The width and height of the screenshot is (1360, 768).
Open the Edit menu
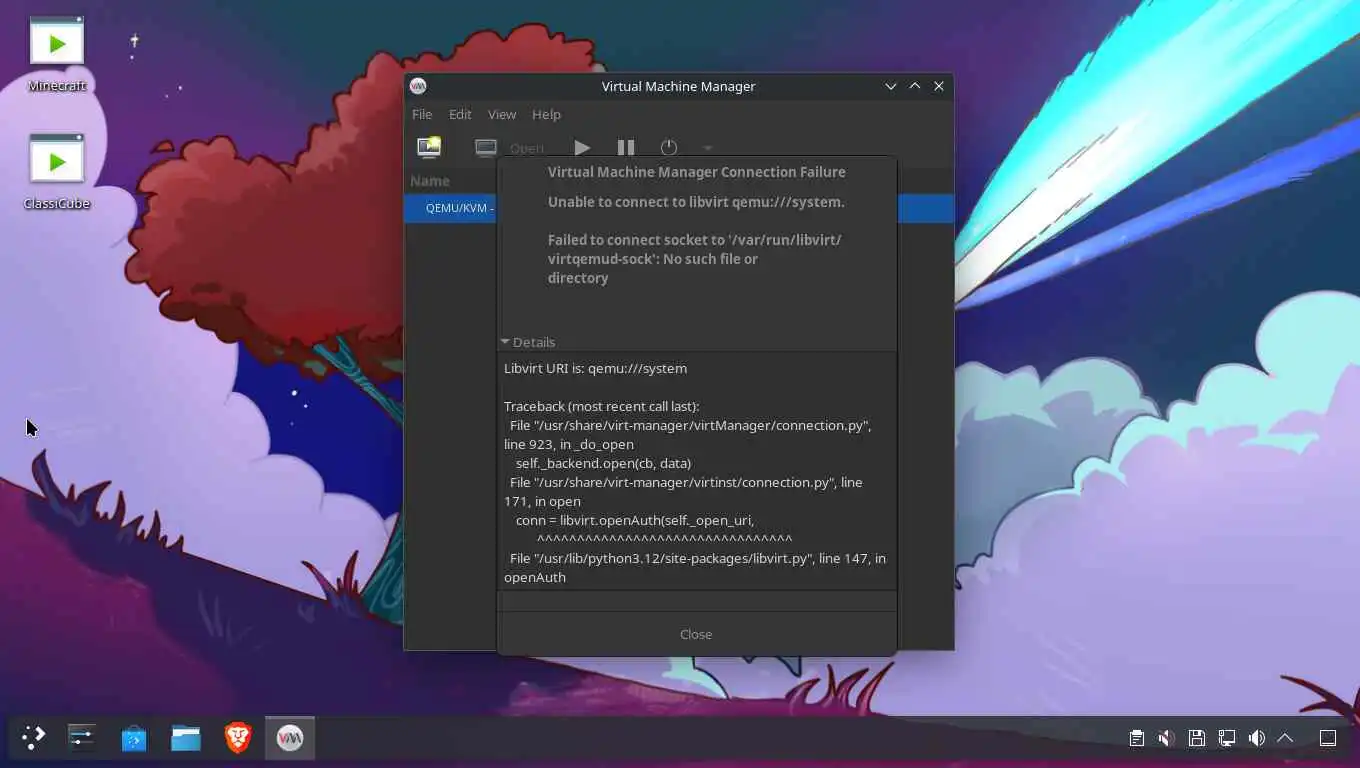(460, 114)
